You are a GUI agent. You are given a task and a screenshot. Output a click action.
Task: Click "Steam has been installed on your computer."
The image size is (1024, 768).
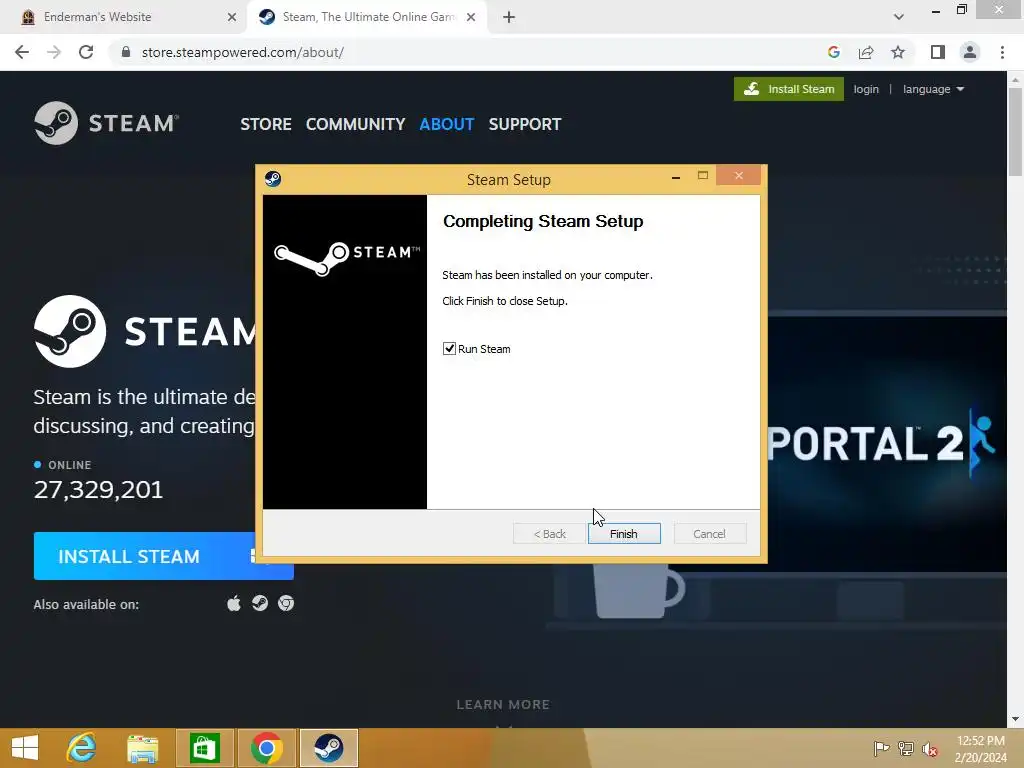tap(547, 275)
